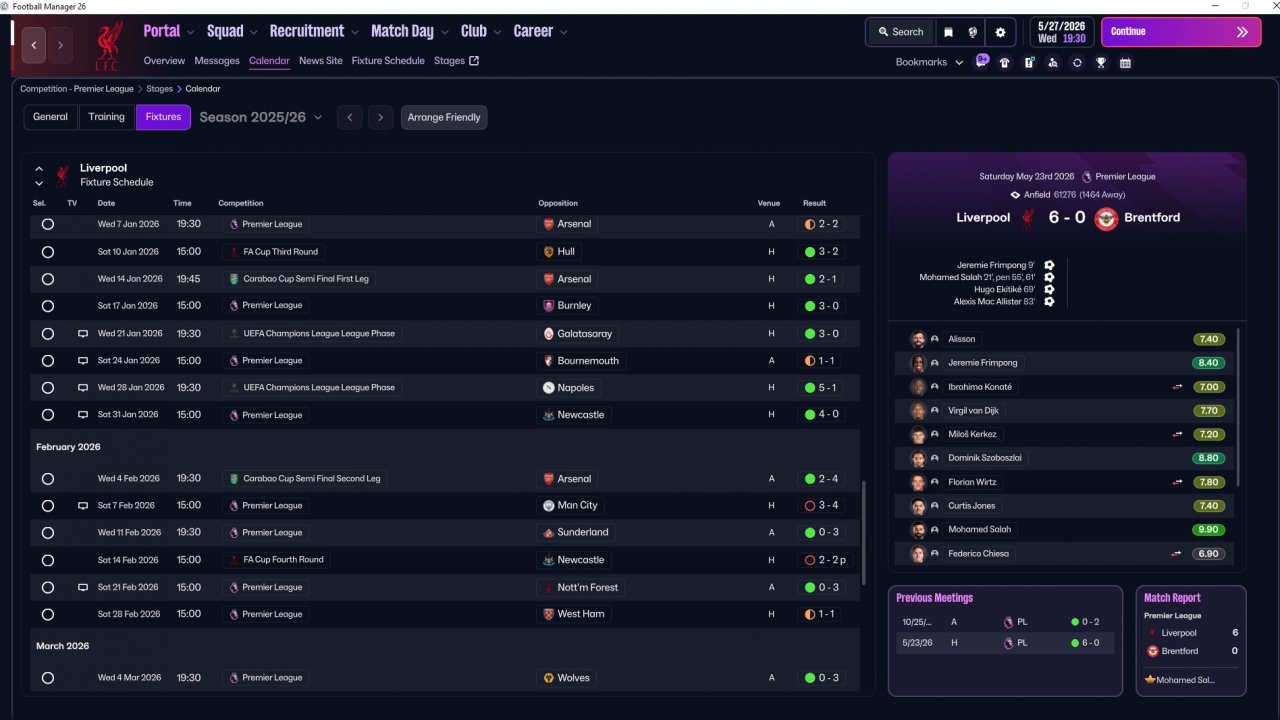Open the circular arrows bookmark shortcut
Viewport: 1280px width, 720px height.
point(1077,62)
